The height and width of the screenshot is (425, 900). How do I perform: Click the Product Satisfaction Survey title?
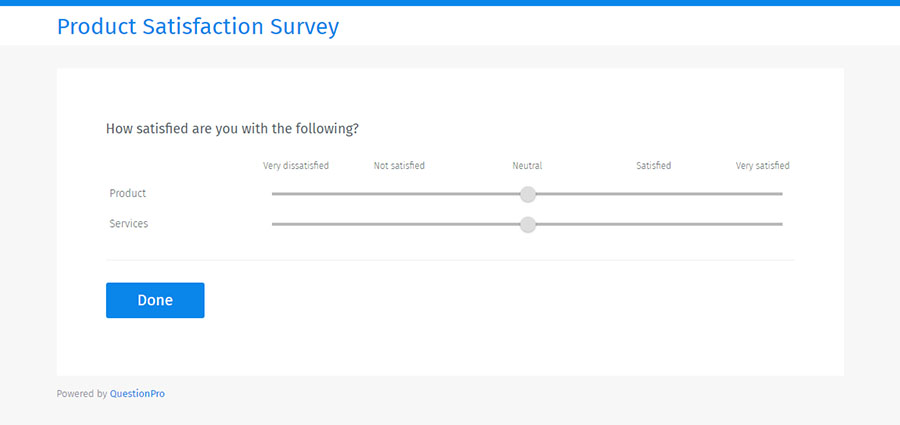pos(198,27)
